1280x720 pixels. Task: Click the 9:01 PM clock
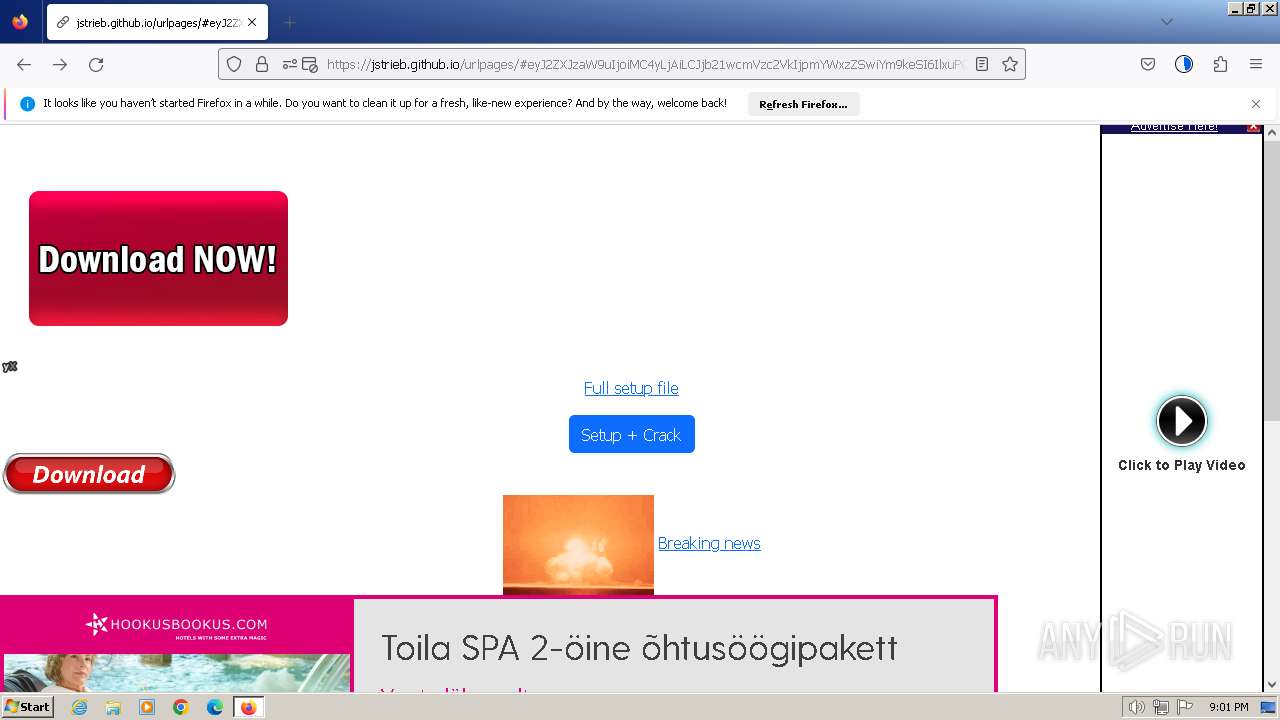point(1228,707)
